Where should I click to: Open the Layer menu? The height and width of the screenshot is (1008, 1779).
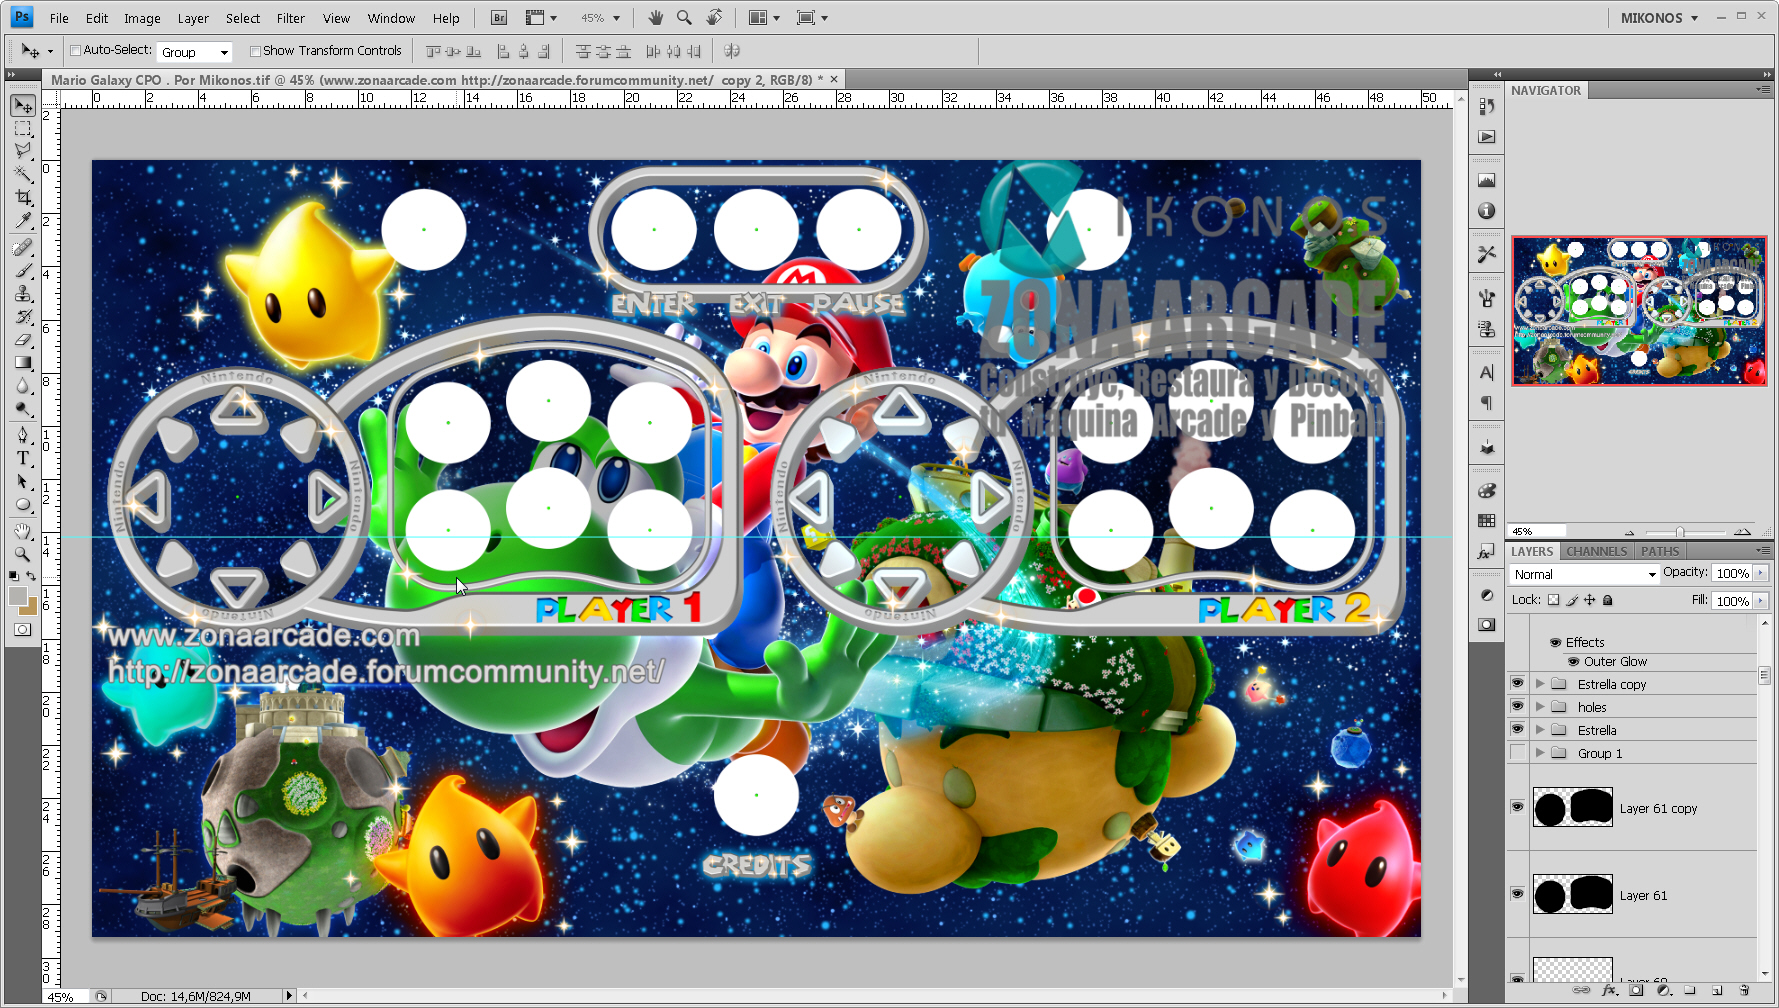[x=193, y=18]
